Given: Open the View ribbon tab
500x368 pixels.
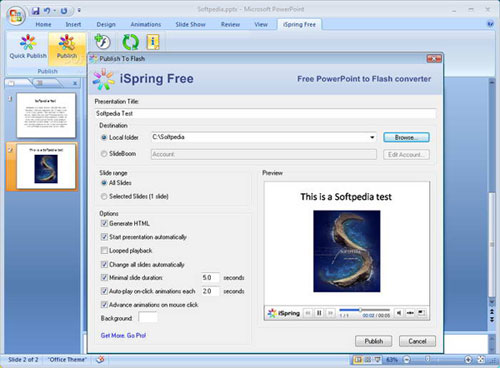Looking at the screenshot, I should [261, 24].
